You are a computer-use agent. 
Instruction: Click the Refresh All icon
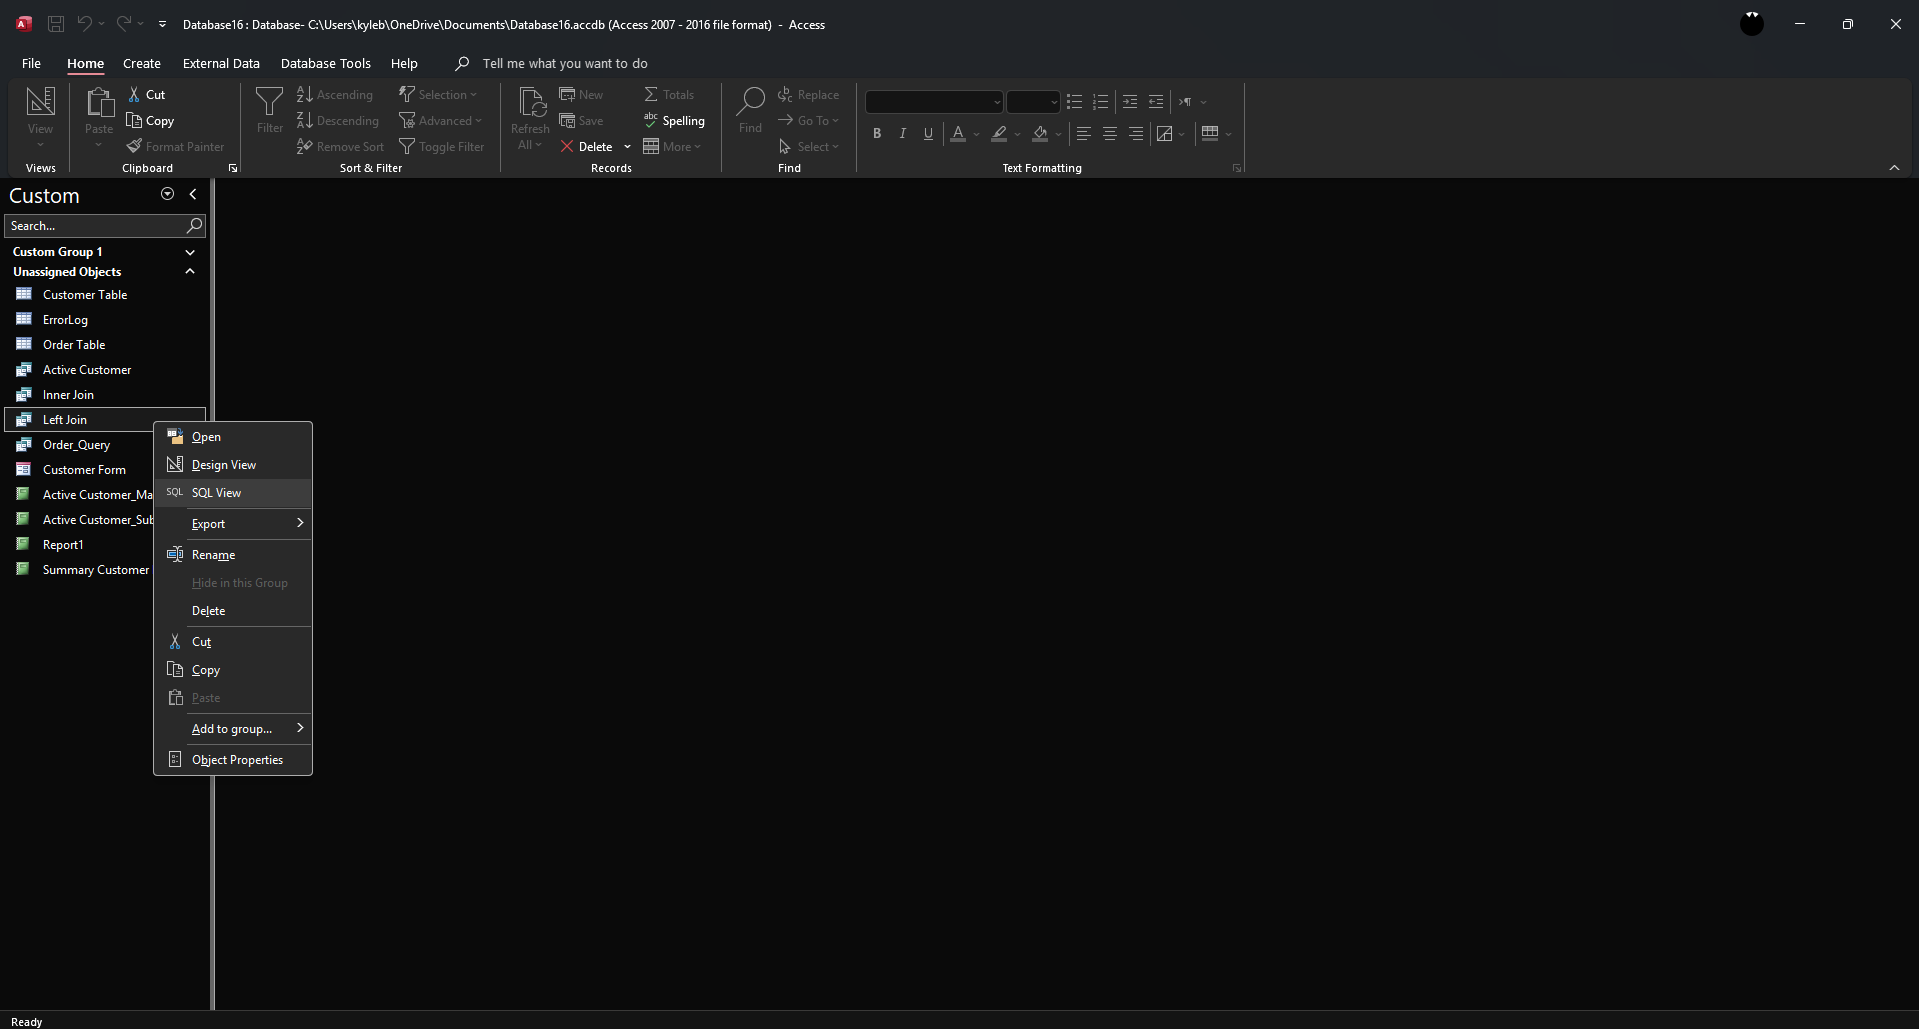coord(531,102)
